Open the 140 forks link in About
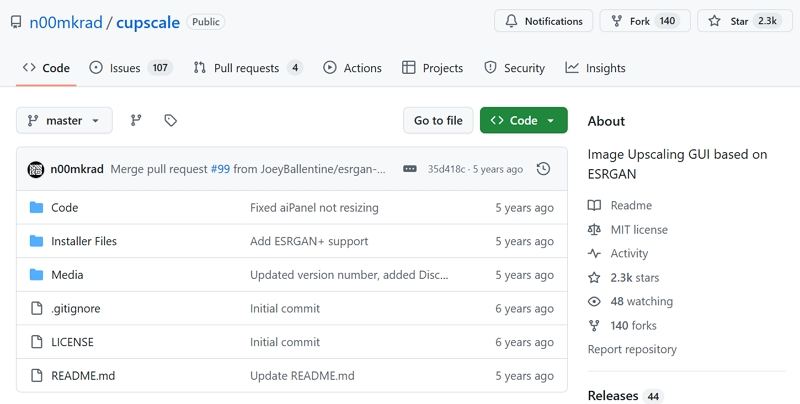 tap(634, 325)
